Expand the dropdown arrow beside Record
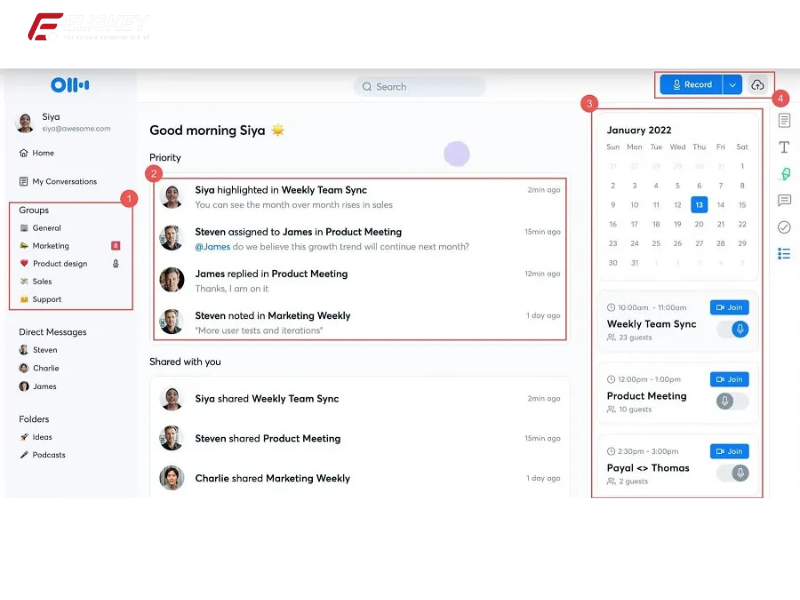The width and height of the screenshot is (800, 600). click(x=732, y=85)
